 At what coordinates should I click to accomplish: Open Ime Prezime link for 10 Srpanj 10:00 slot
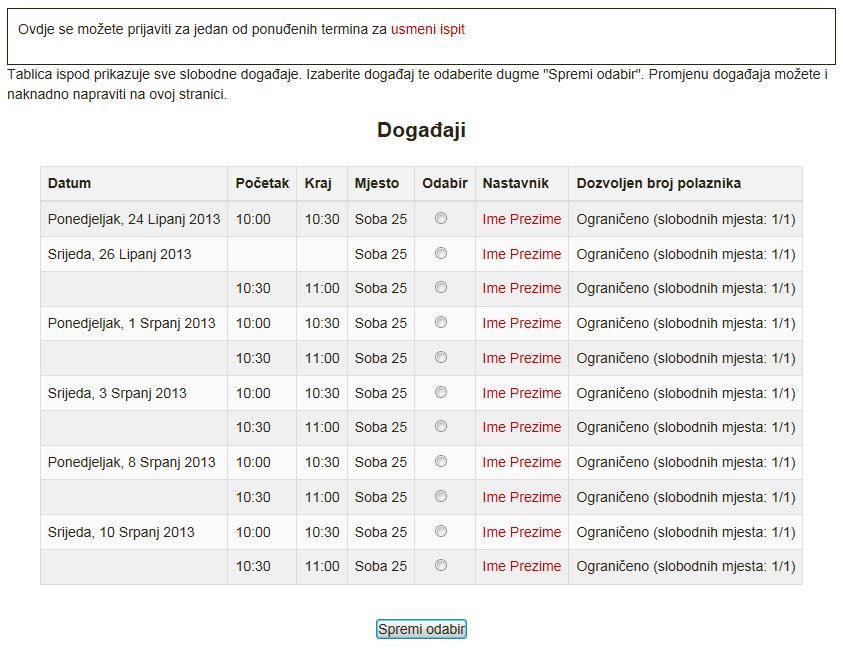[x=521, y=532]
